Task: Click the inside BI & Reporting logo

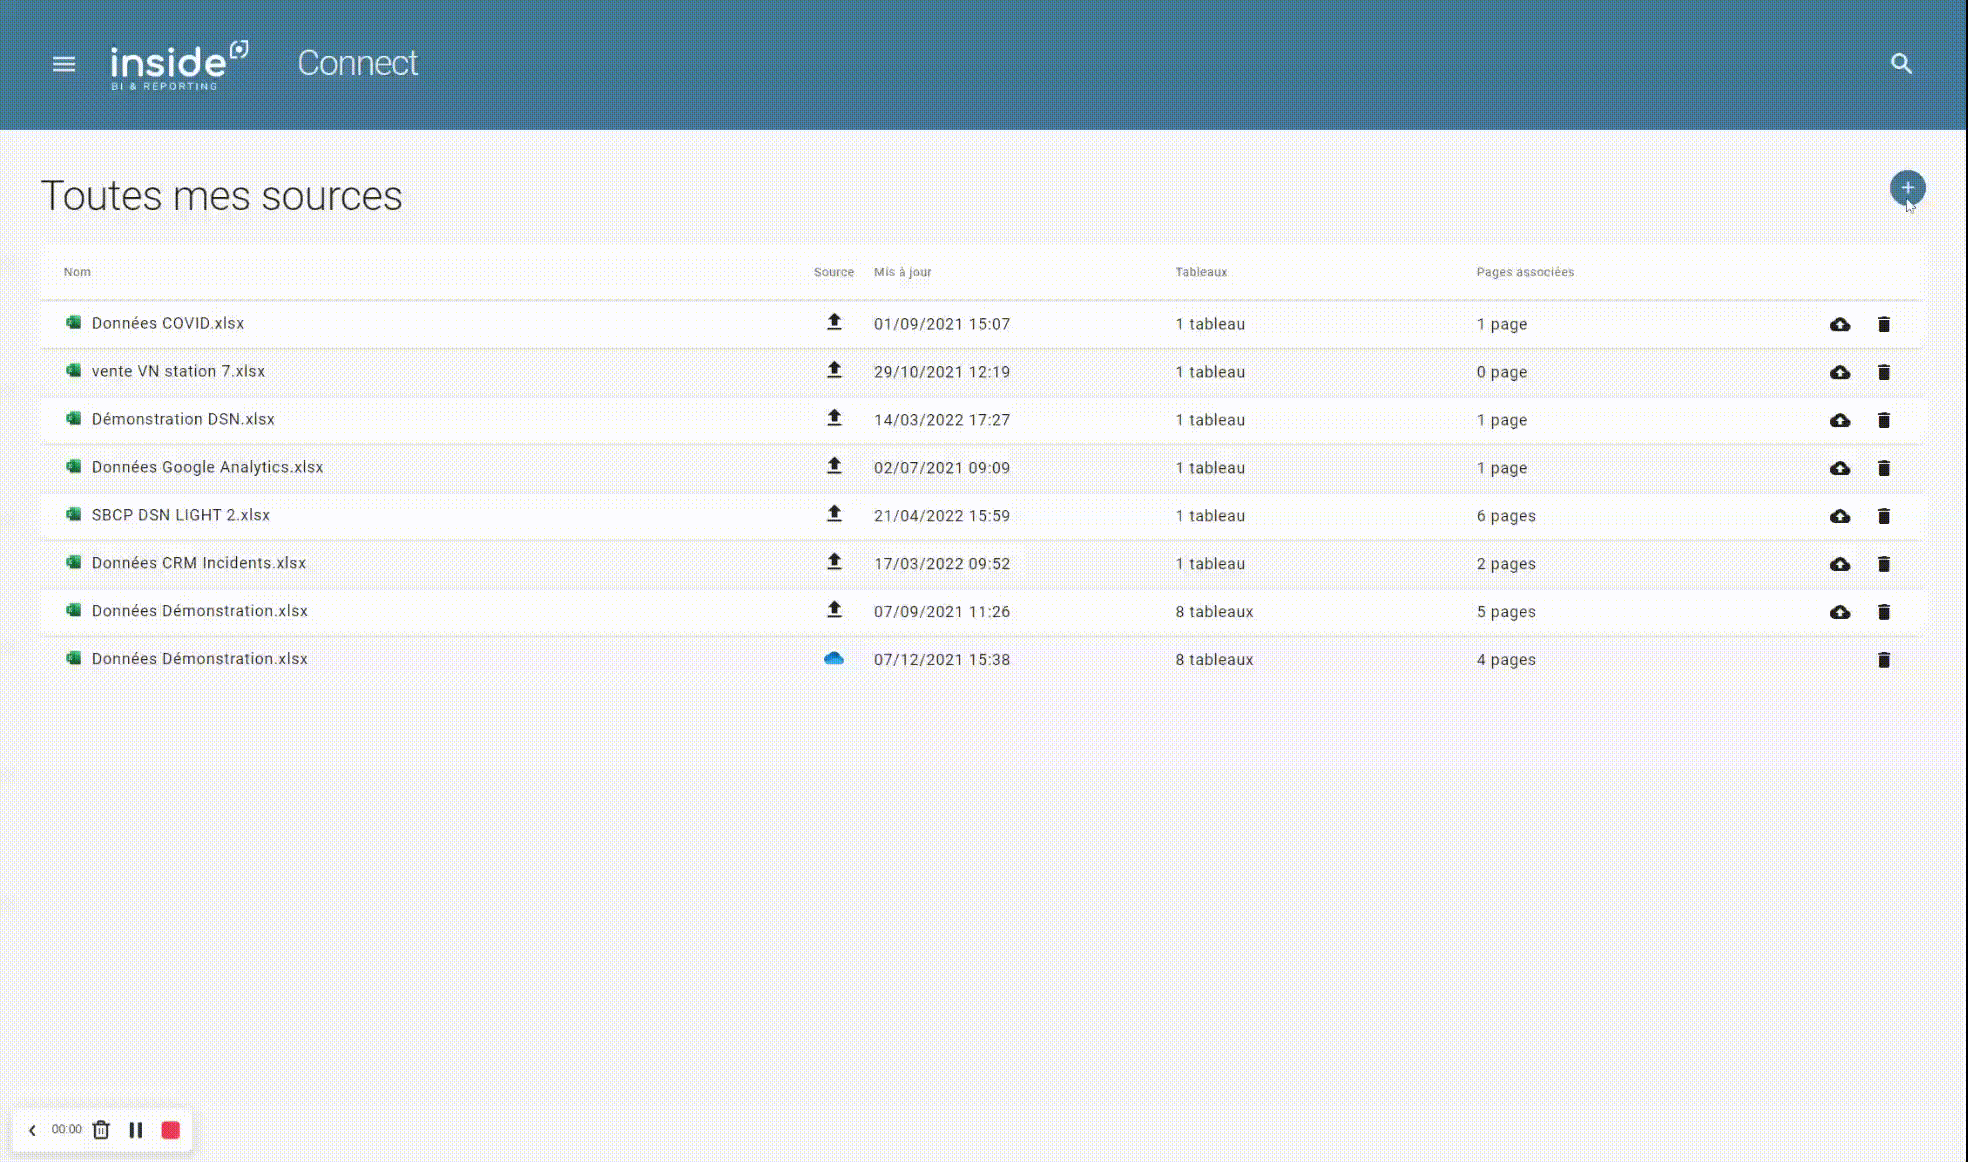Action: point(179,65)
